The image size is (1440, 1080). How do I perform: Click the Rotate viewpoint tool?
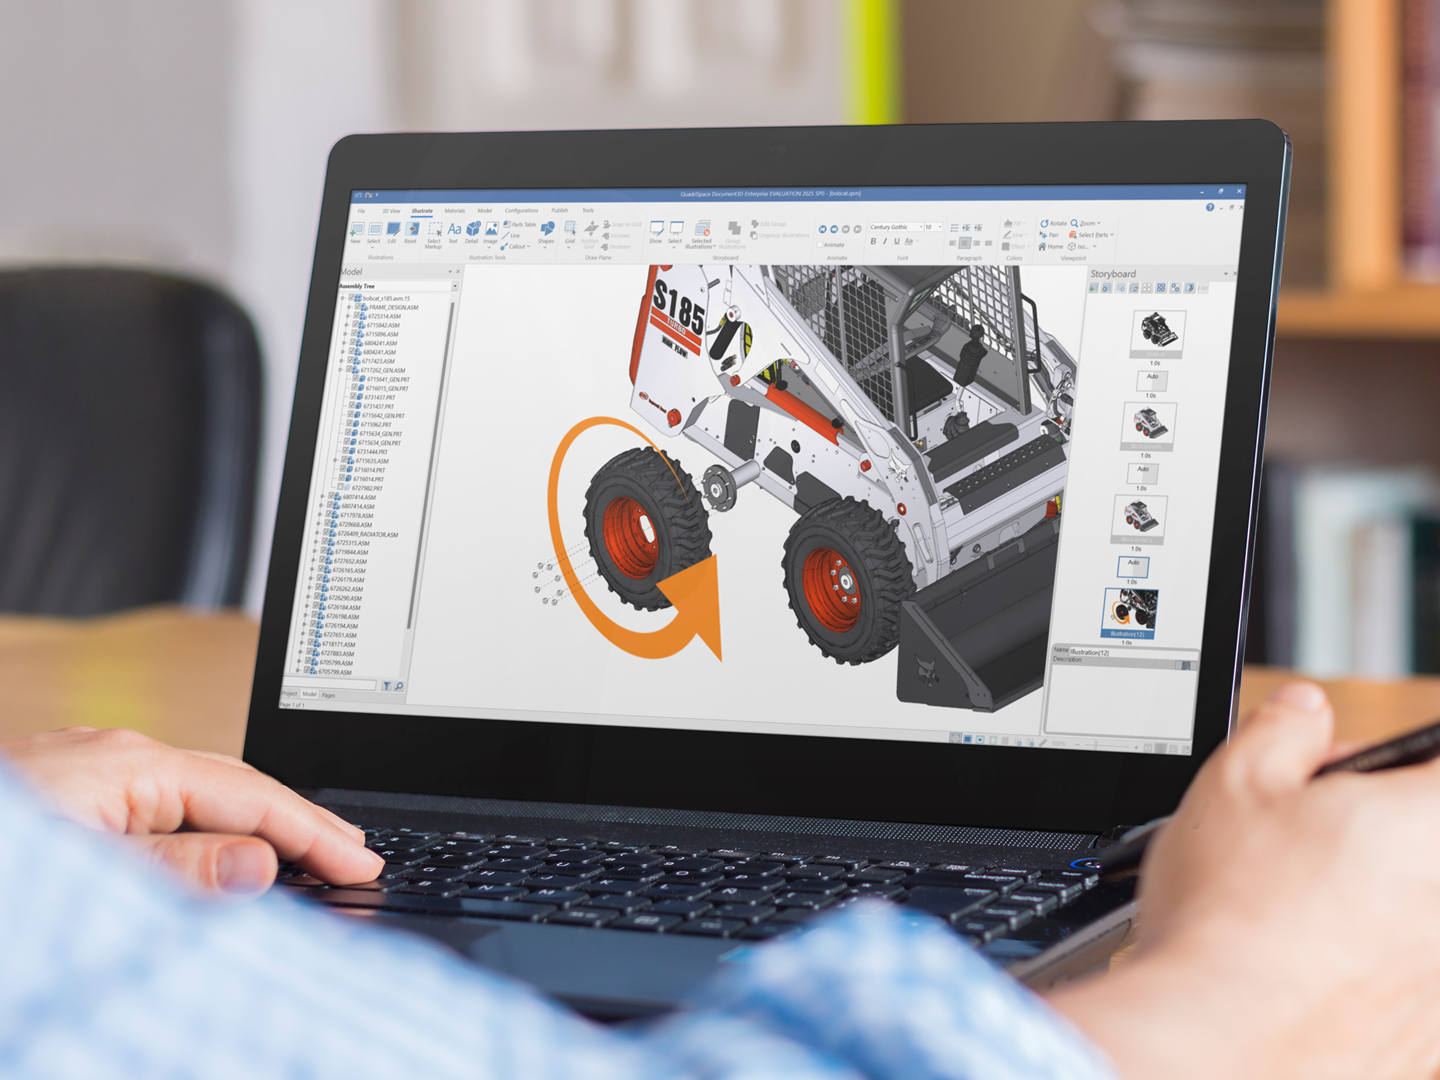1053,223
